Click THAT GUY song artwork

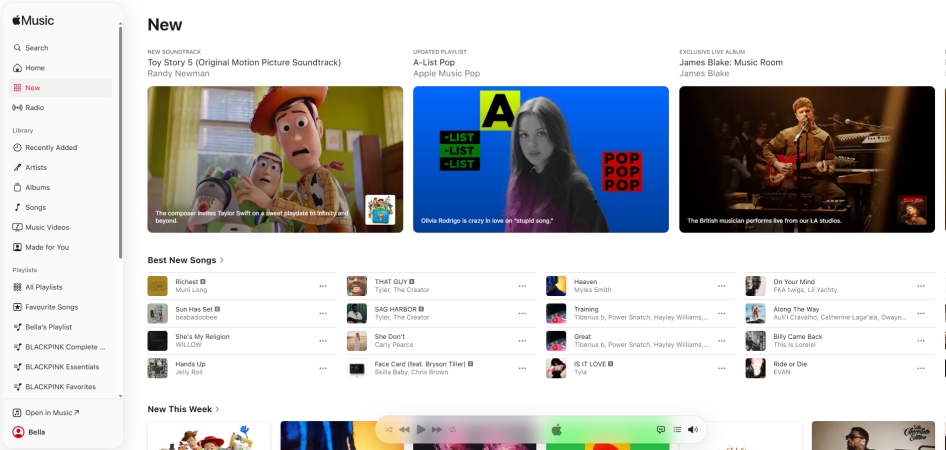click(x=357, y=286)
